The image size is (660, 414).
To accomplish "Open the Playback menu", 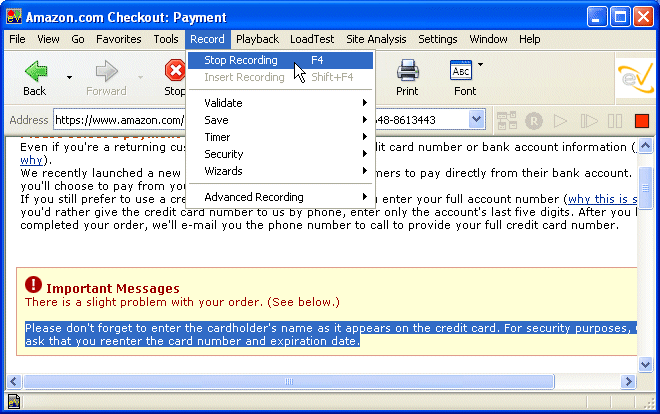I will tap(257, 39).
